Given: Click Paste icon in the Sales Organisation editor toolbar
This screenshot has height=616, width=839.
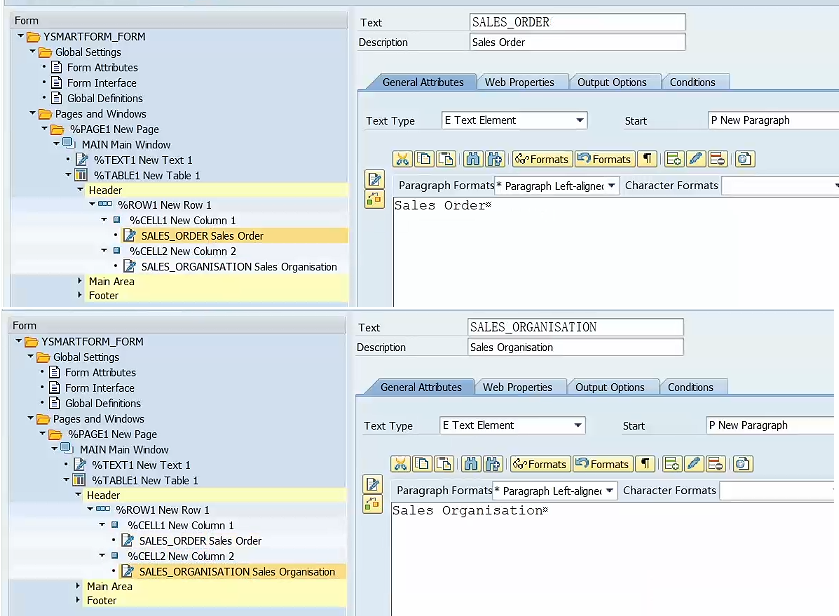Looking at the screenshot, I should pos(444,464).
